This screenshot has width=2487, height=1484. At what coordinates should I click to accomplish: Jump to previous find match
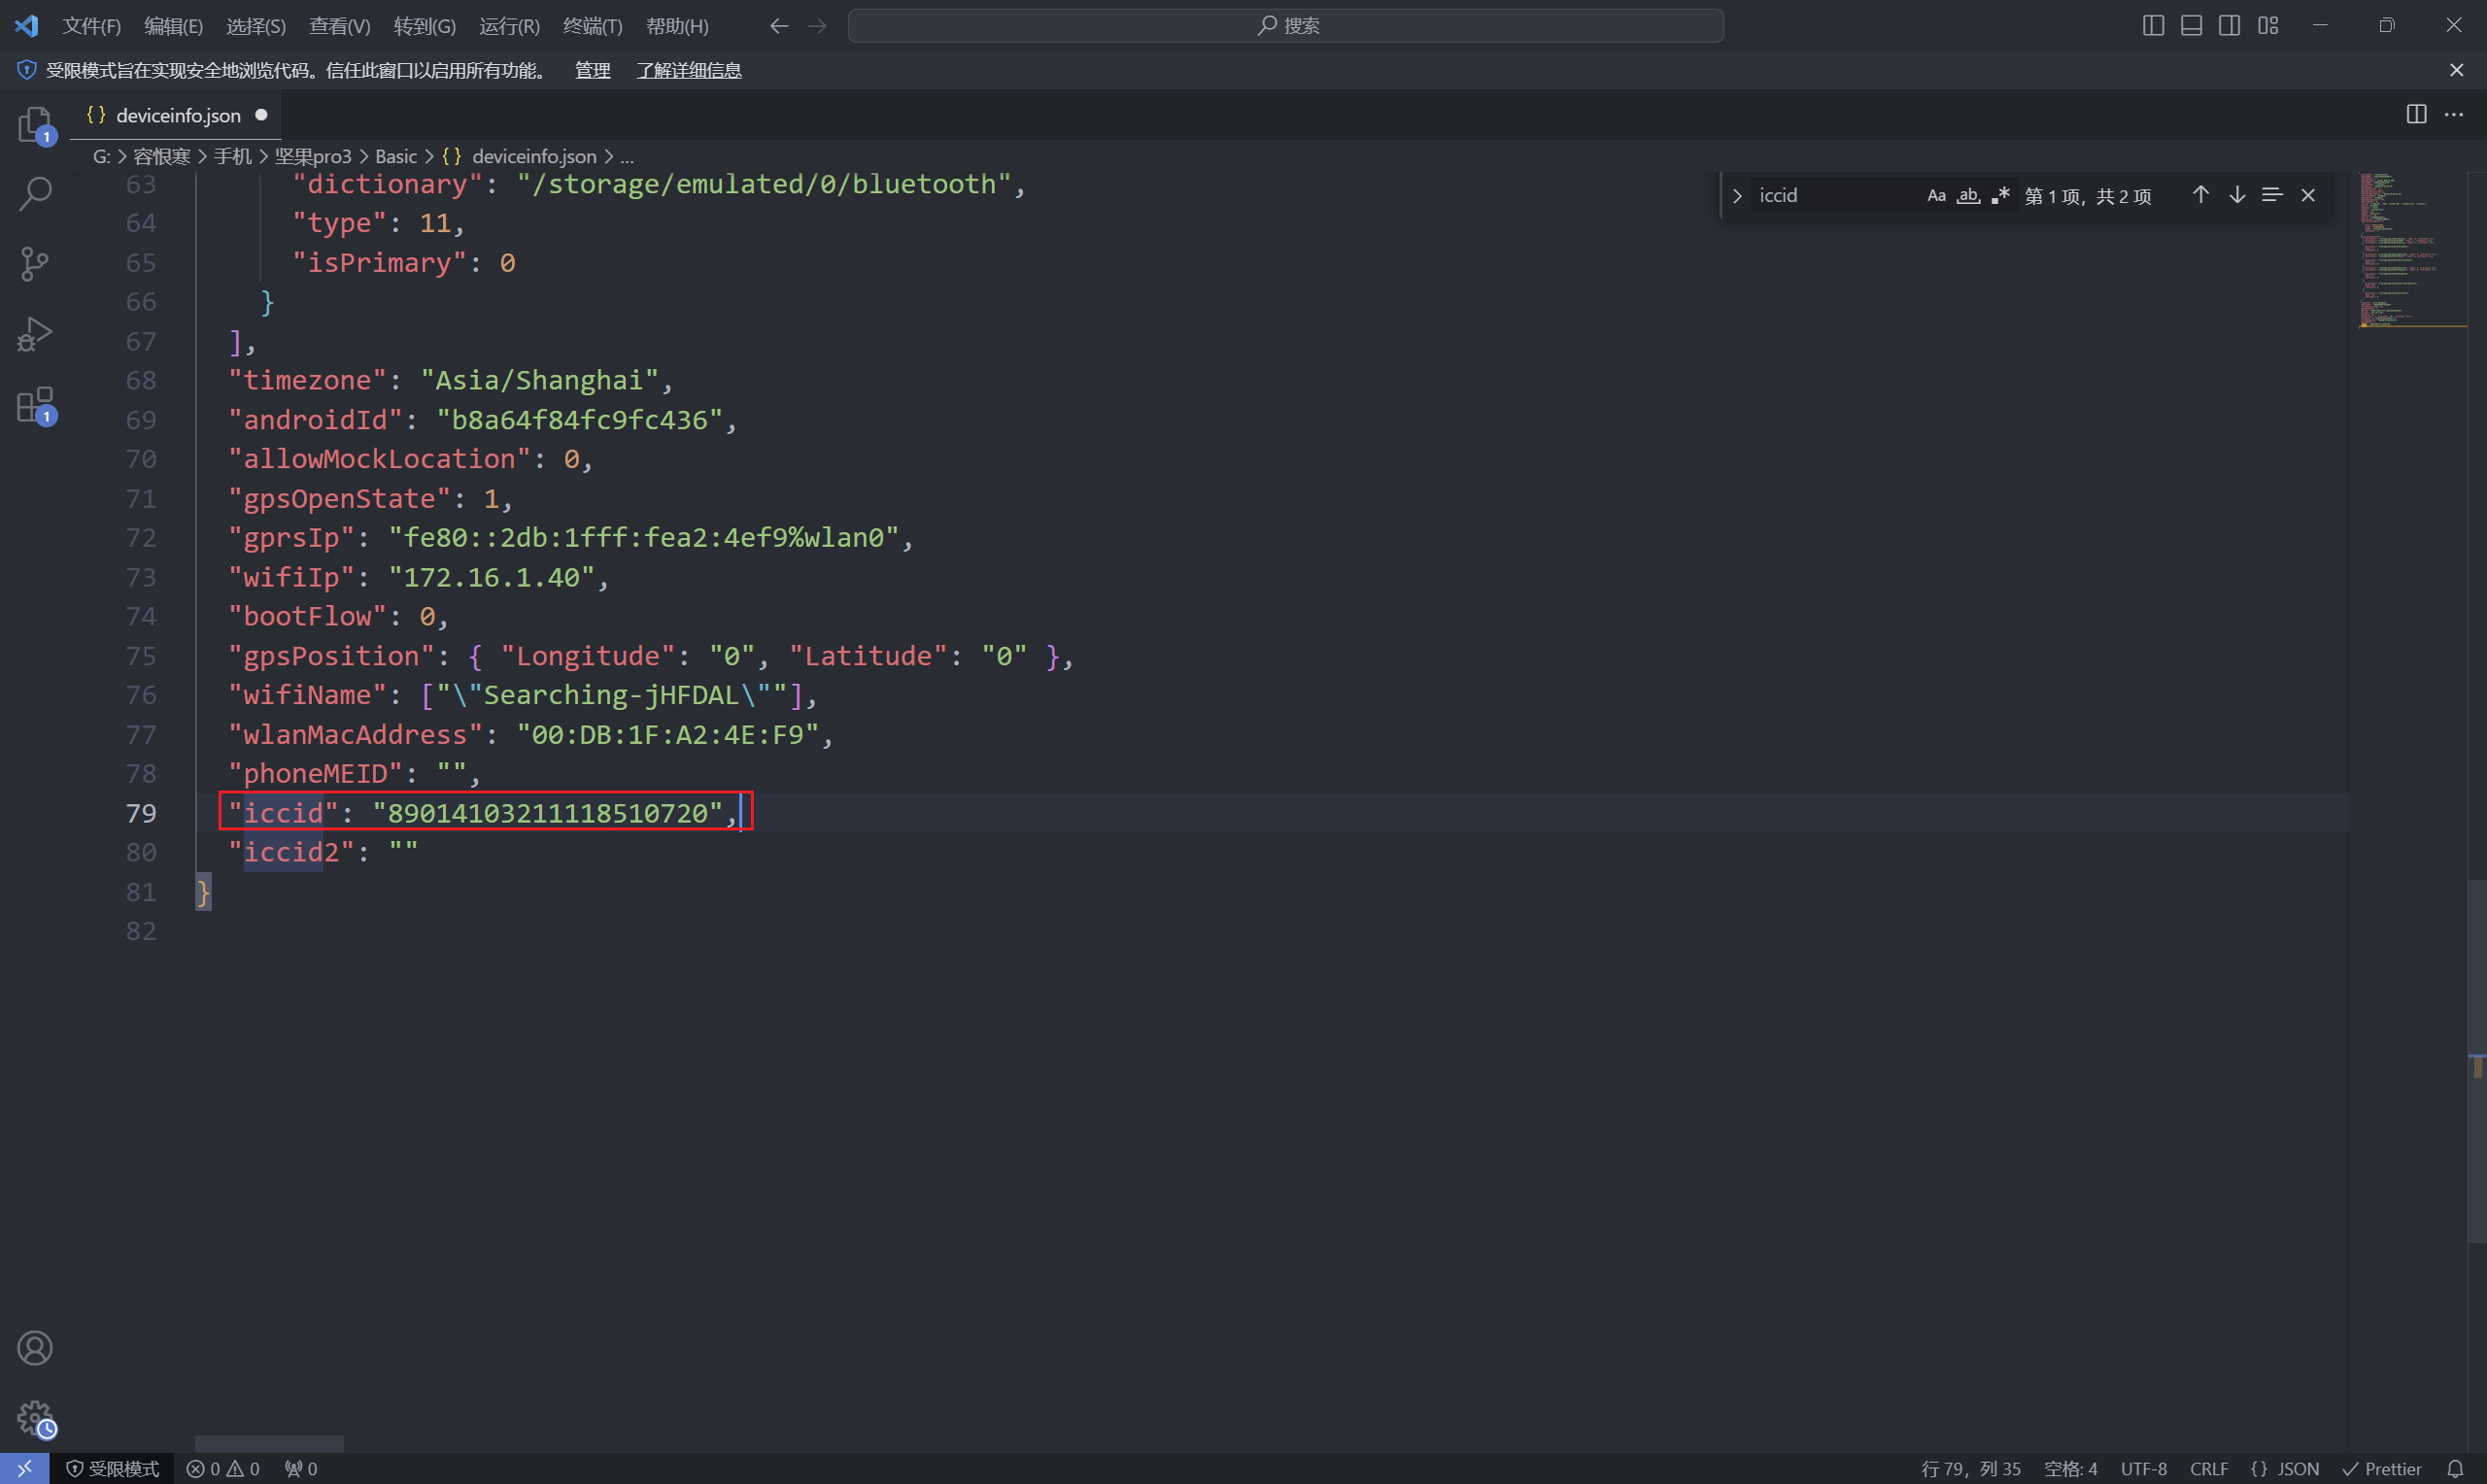[x=2200, y=195]
